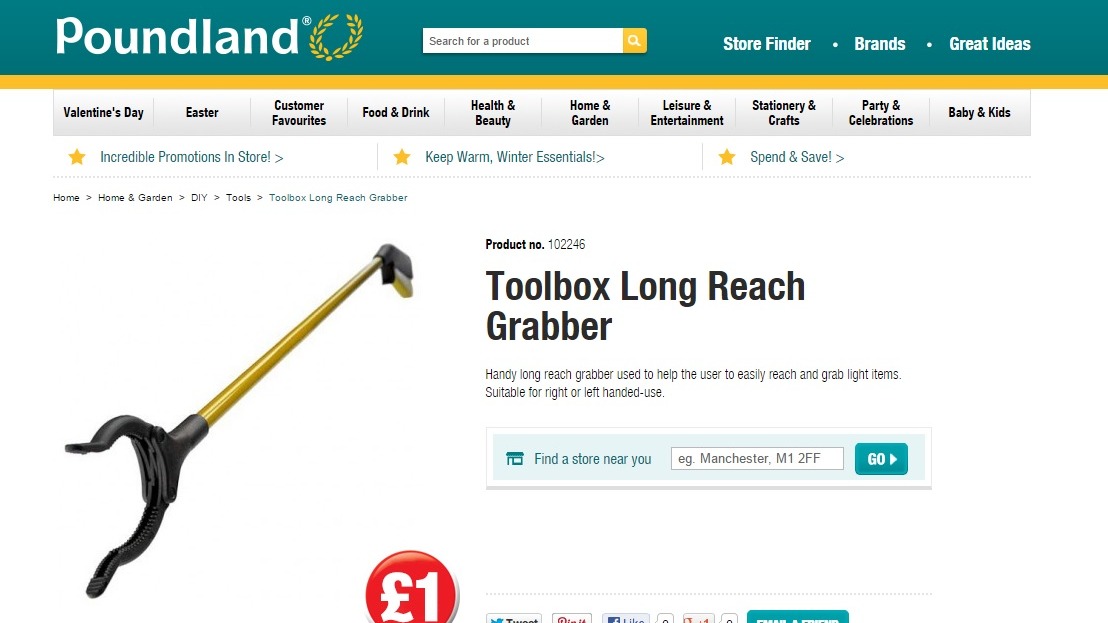Click the Poundland logo
The width and height of the screenshot is (1108, 623).
210,37
